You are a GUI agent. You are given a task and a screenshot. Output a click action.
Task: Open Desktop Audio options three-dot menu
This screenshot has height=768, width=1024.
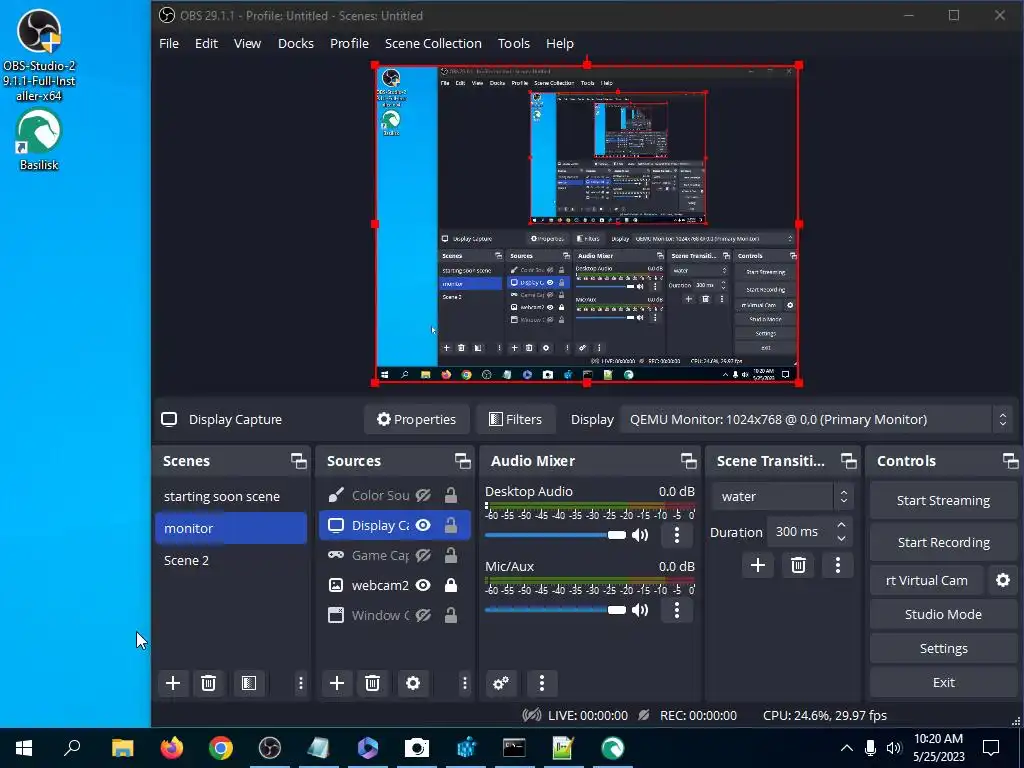click(x=677, y=535)
